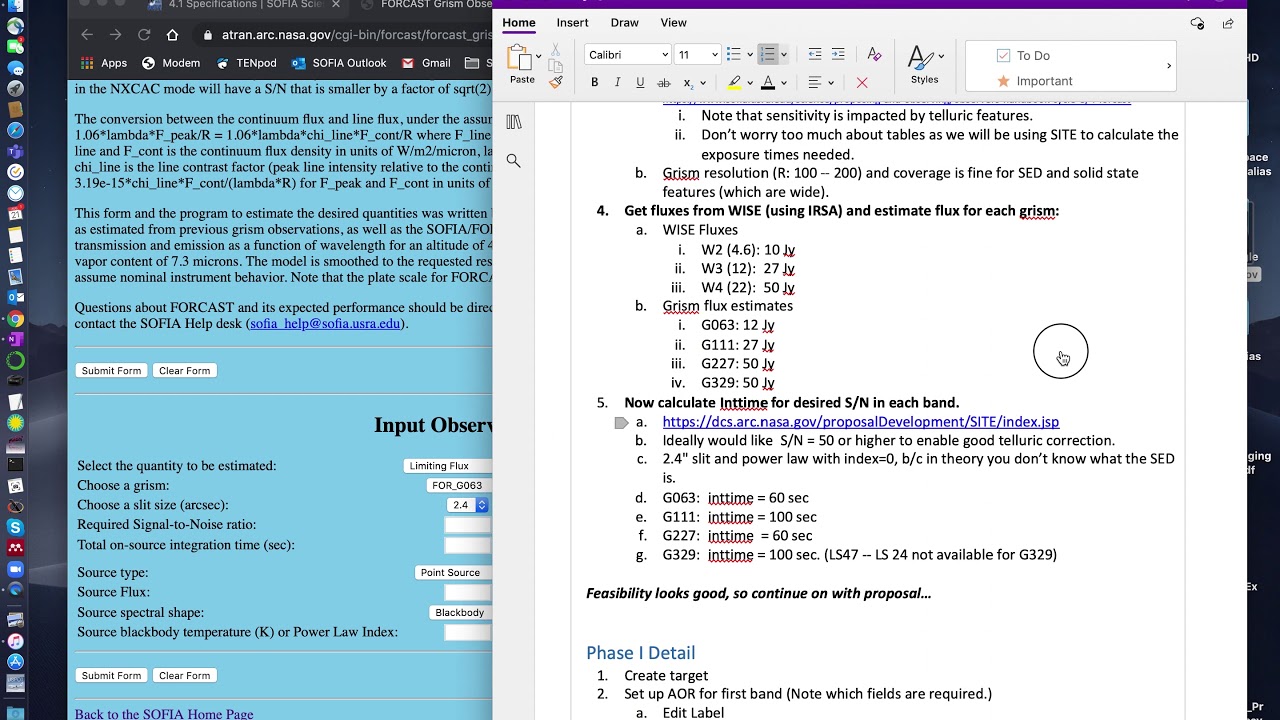This screenshot has width=1280, height=720.
Task: Show the notebook navigation pane
Action: click(514, 122)
